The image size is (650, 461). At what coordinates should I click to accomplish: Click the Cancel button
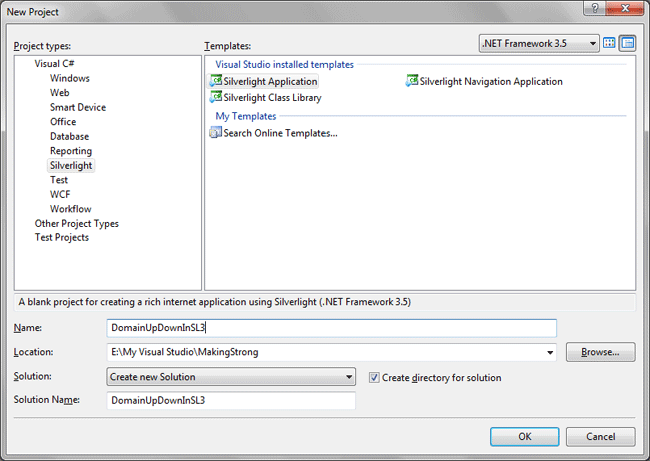pyautogui.click(x=600, y=436)
